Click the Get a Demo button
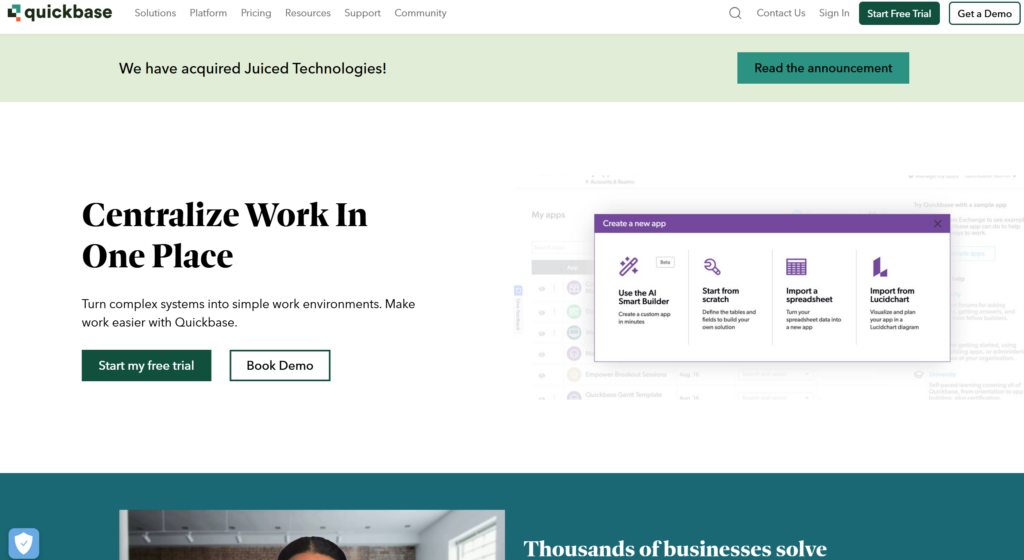The height and width of the screenshot is (560, 1024). [984, 14]
